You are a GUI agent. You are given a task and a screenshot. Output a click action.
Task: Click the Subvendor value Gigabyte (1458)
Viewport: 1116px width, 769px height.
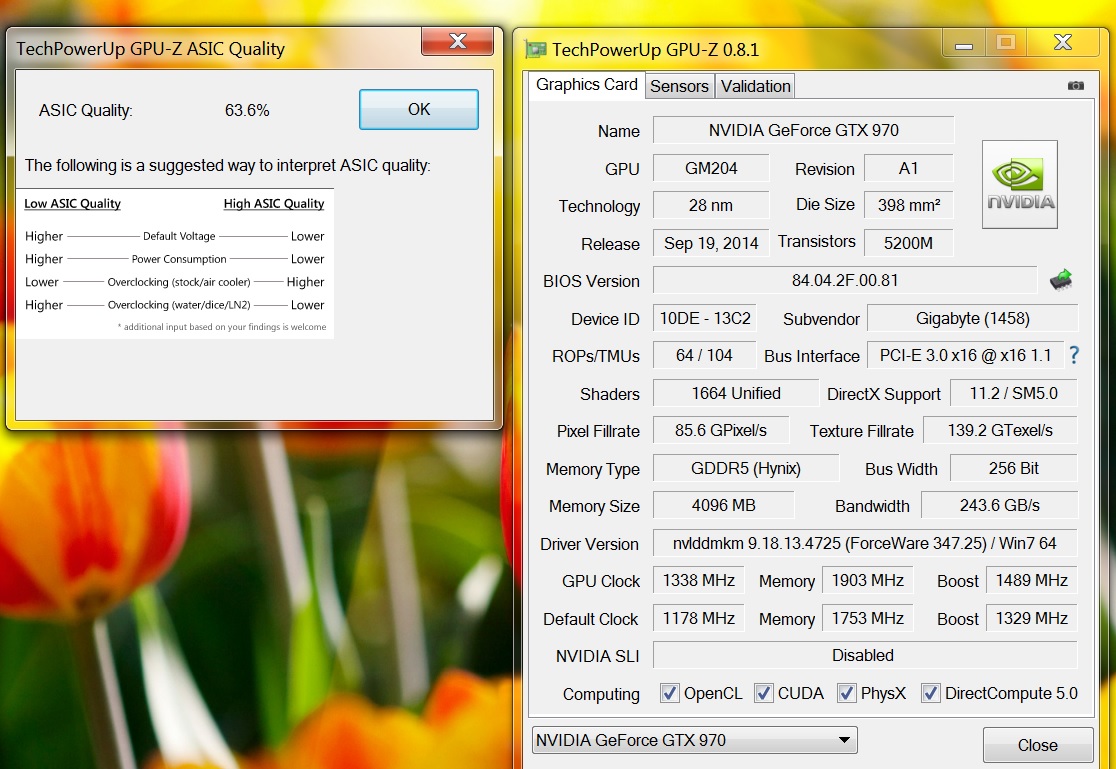point(972,318)
